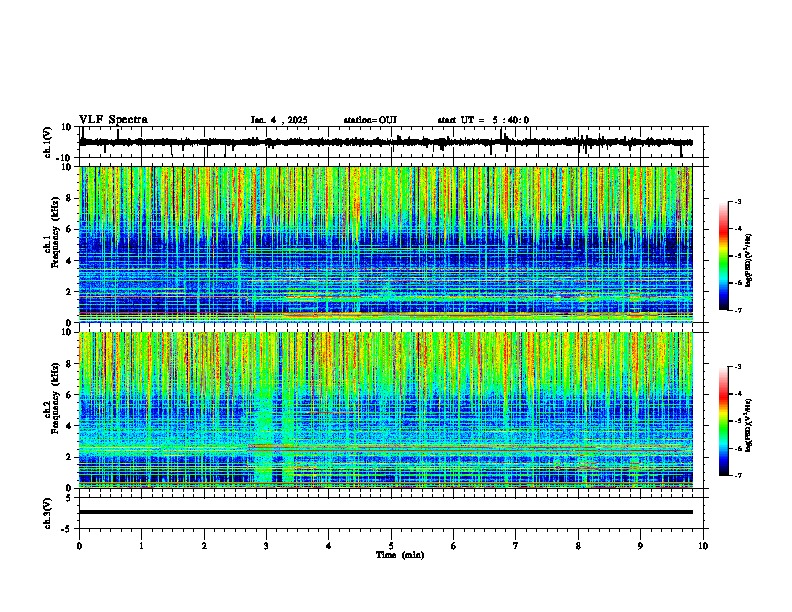Click the "station=OUI" header label
This screenshot has width=792, height=612.
(370, 120)
